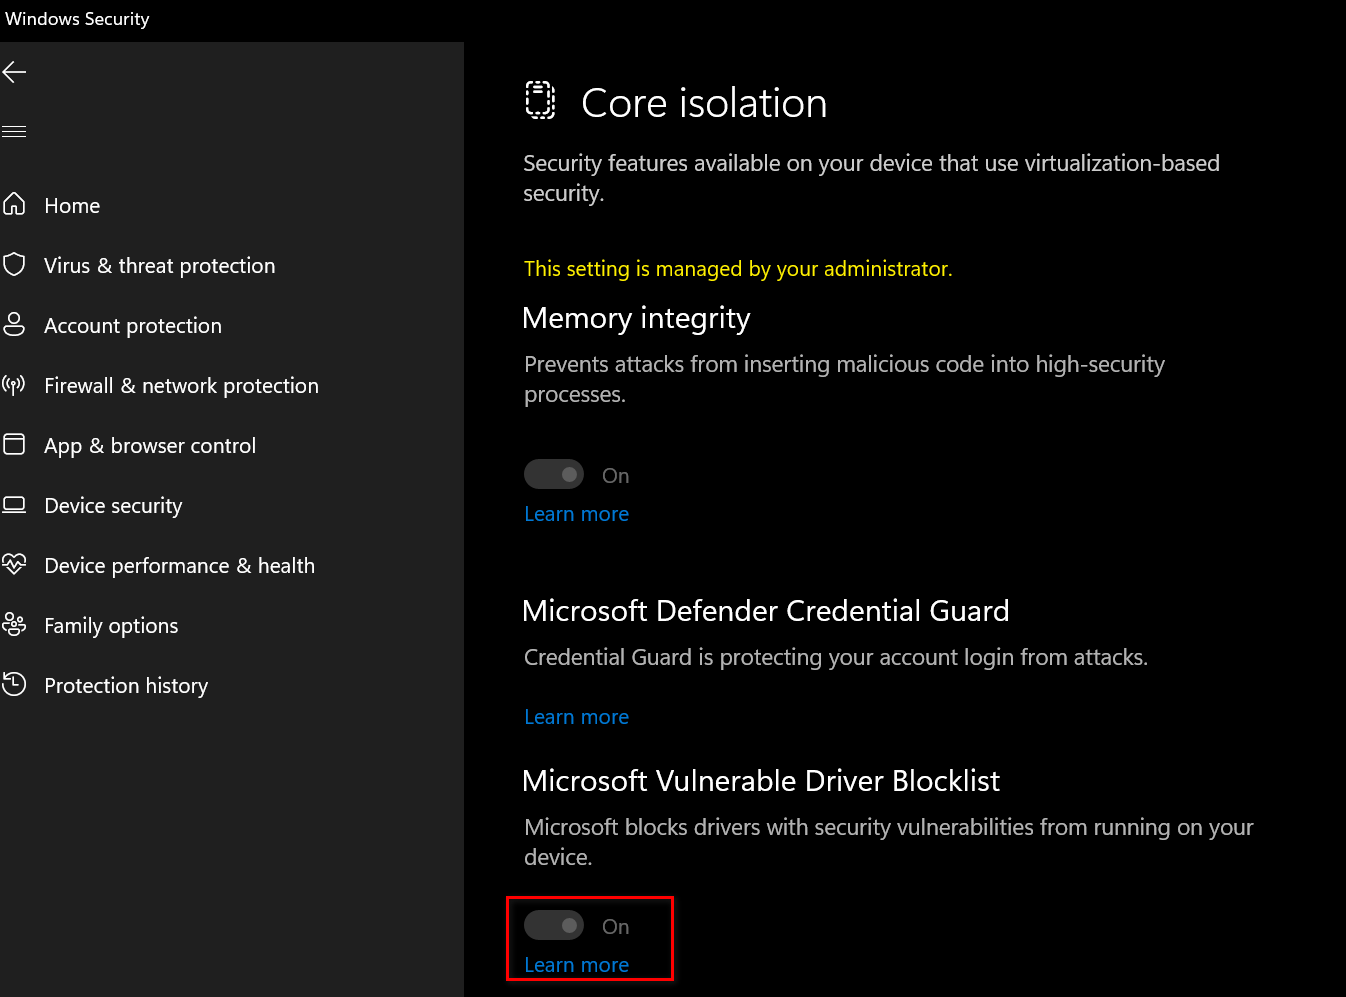Click the Family options people icon

(14, 625)
